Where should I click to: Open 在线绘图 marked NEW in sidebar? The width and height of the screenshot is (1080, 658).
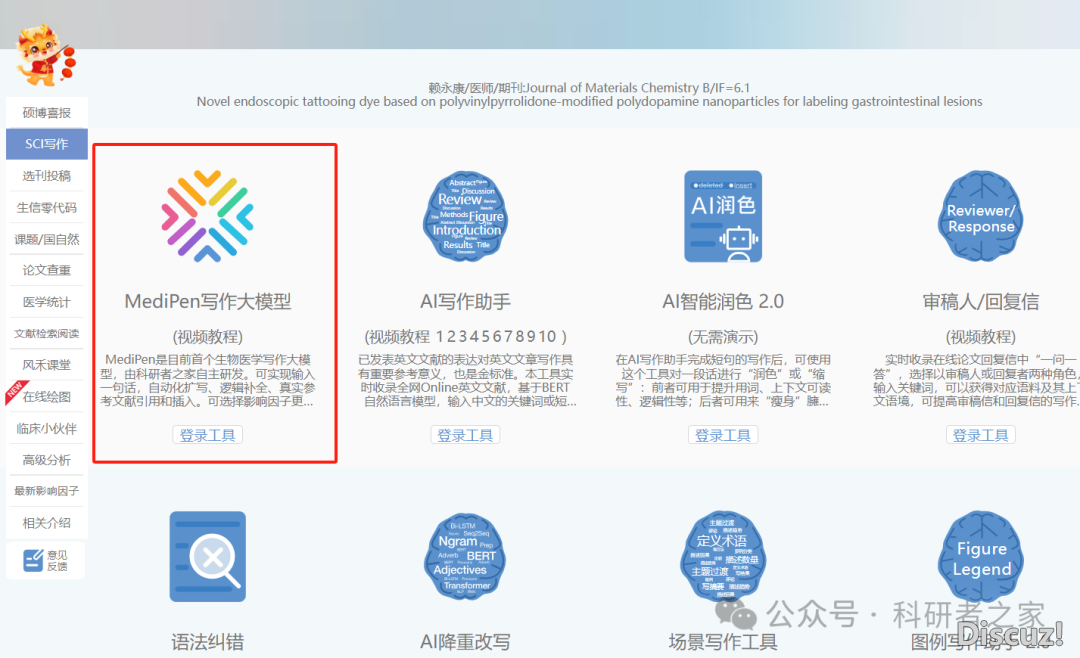(x=47, y=397)
